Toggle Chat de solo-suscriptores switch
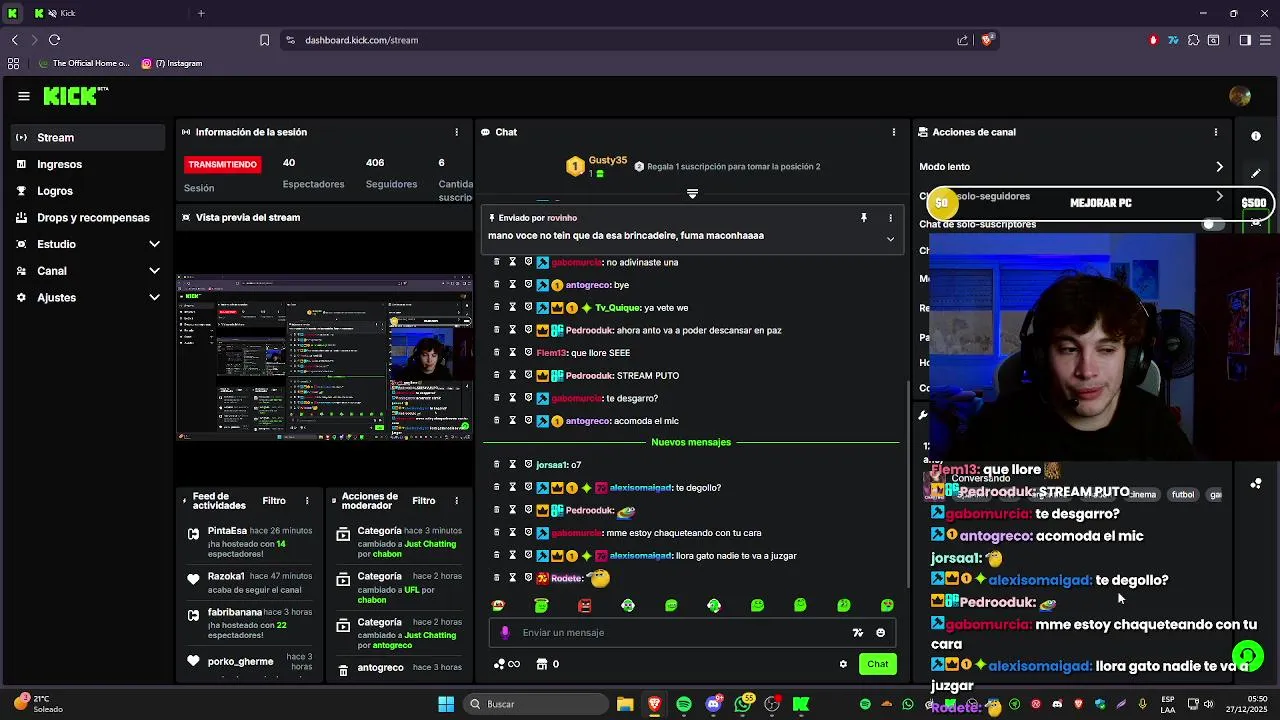Screen dimensions: 1280x720 (1212, 224)
